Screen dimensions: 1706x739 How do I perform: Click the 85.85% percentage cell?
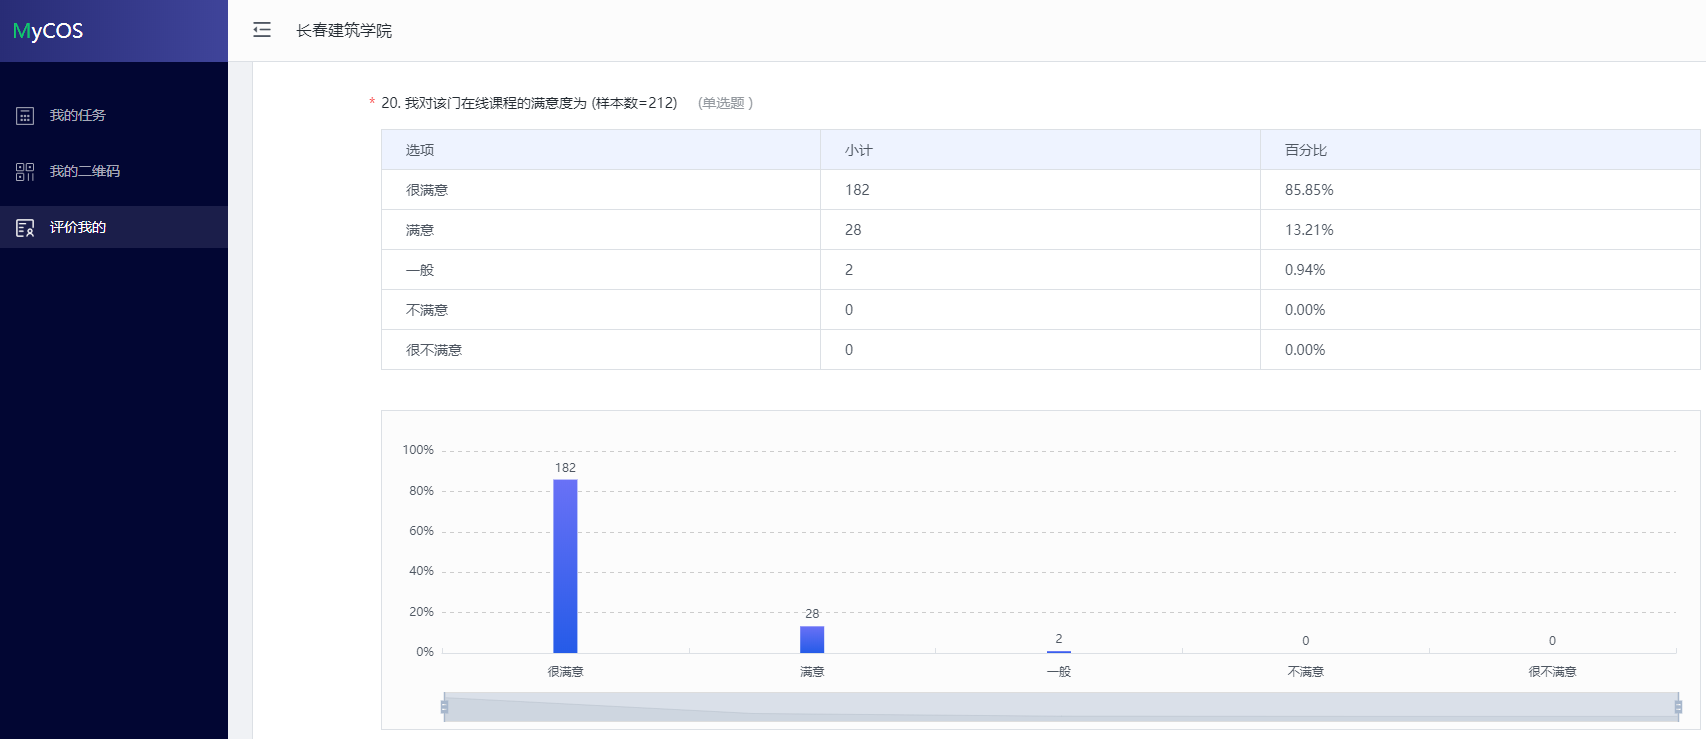(1309, 190)
